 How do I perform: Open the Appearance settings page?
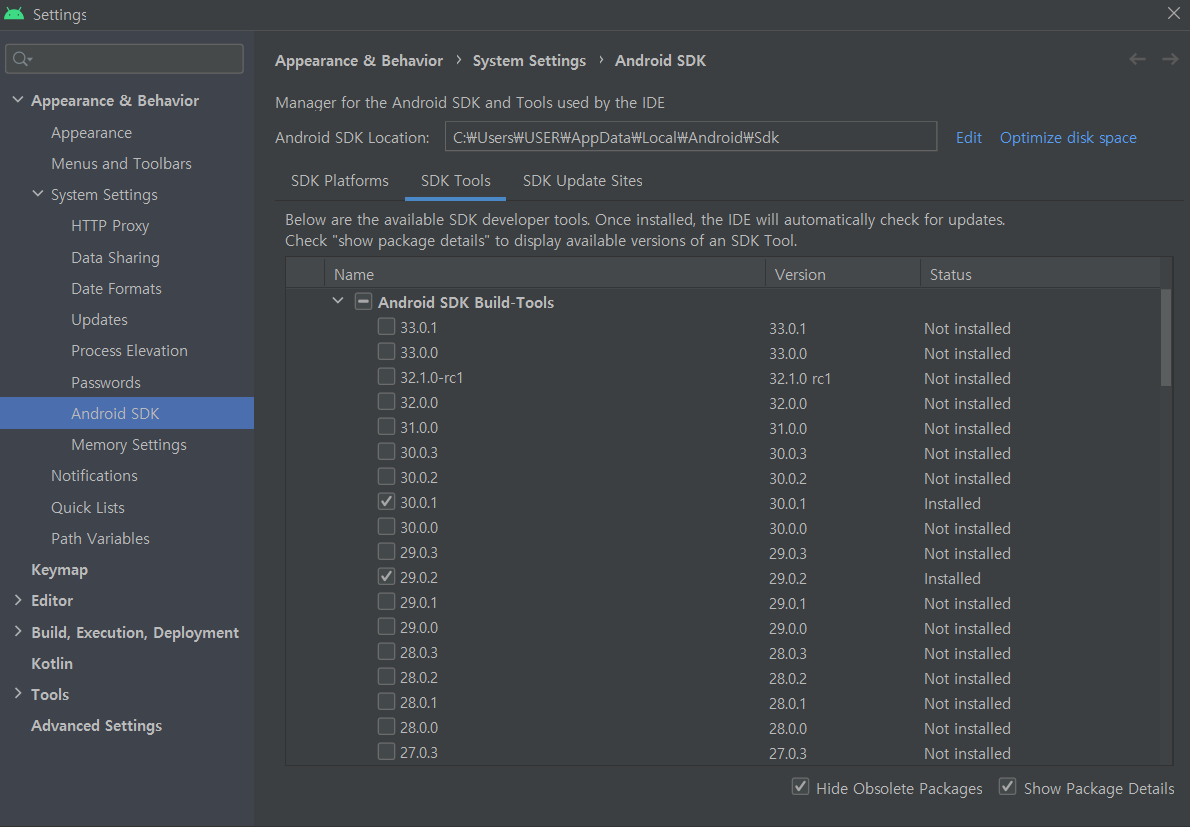[91, 133]
